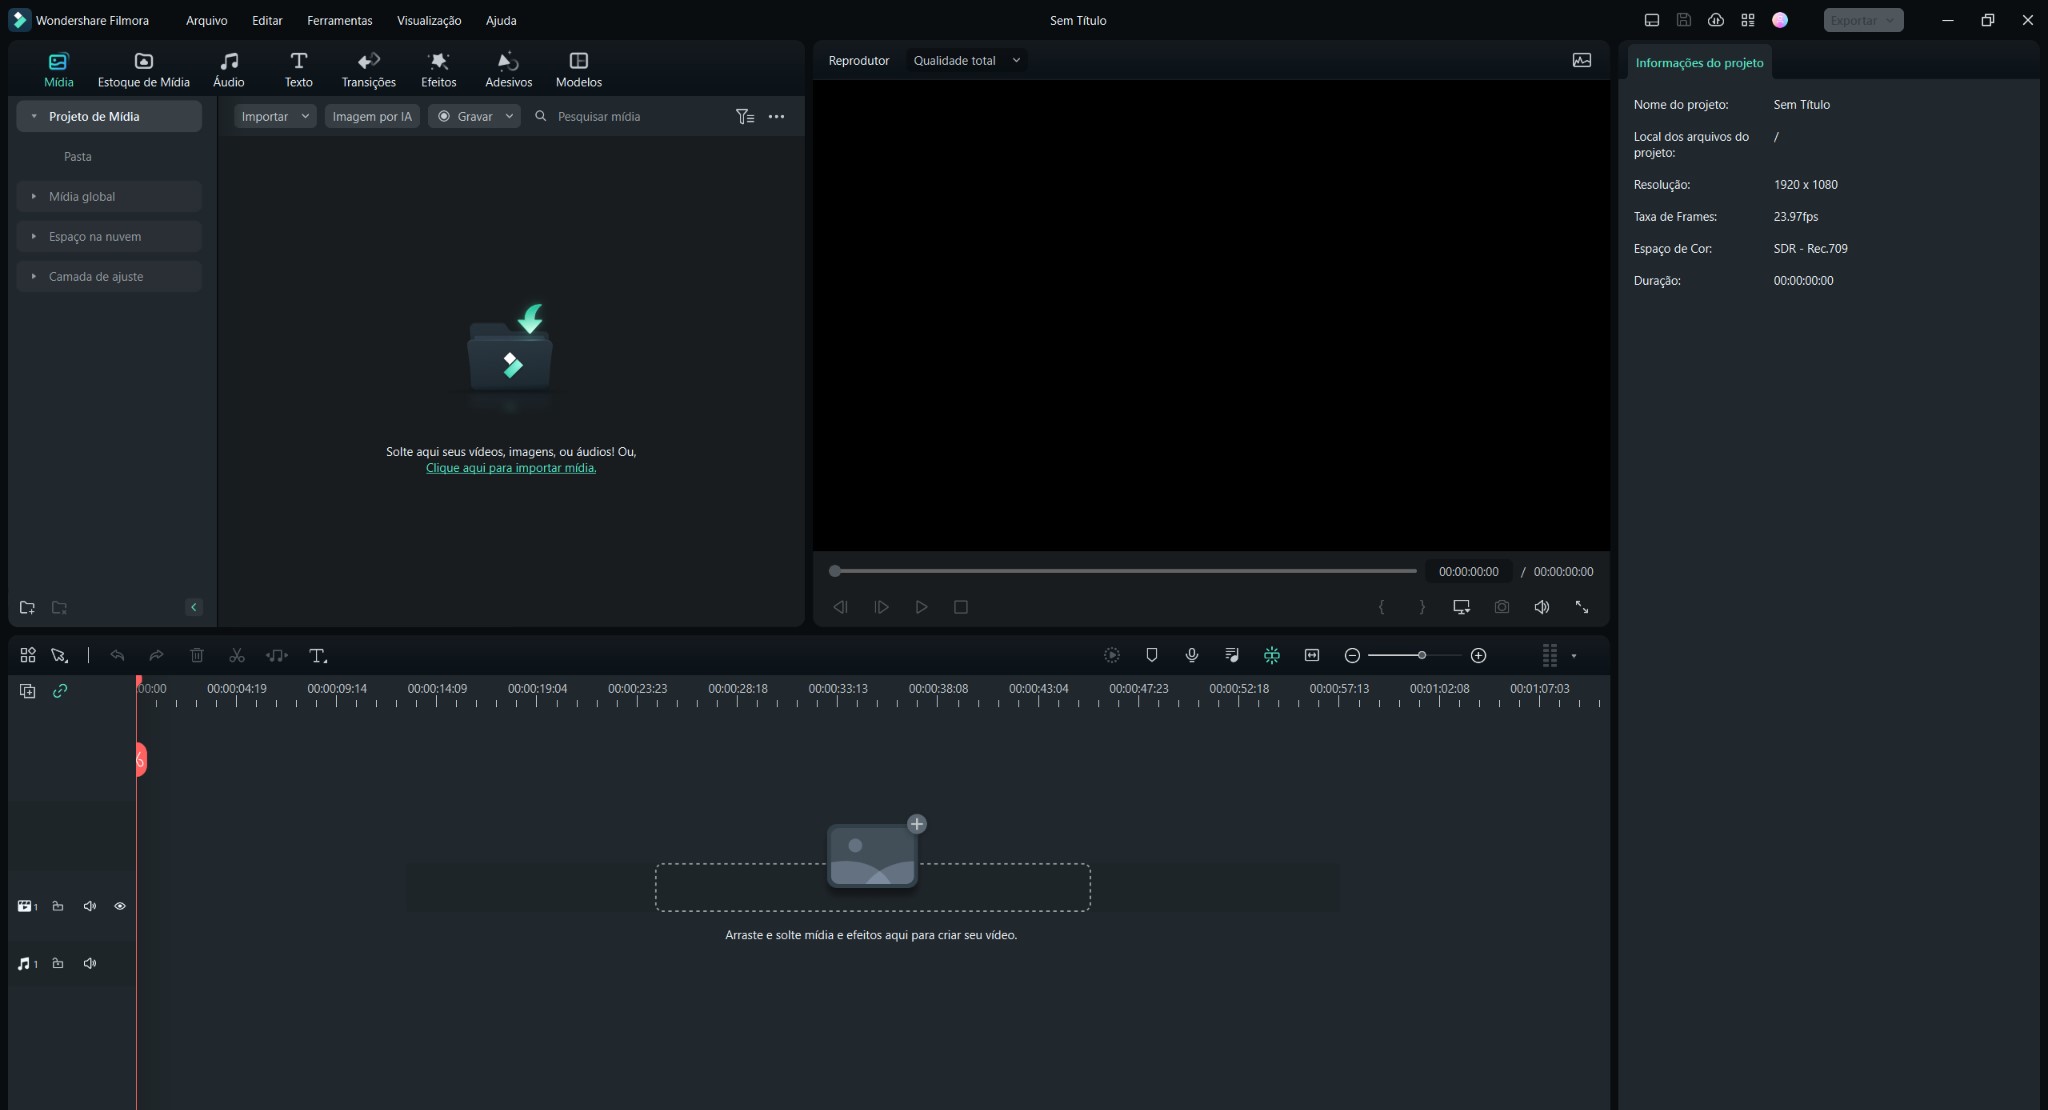Create a new folder in media panel
2048x1110 pixels.
[27, 607]
